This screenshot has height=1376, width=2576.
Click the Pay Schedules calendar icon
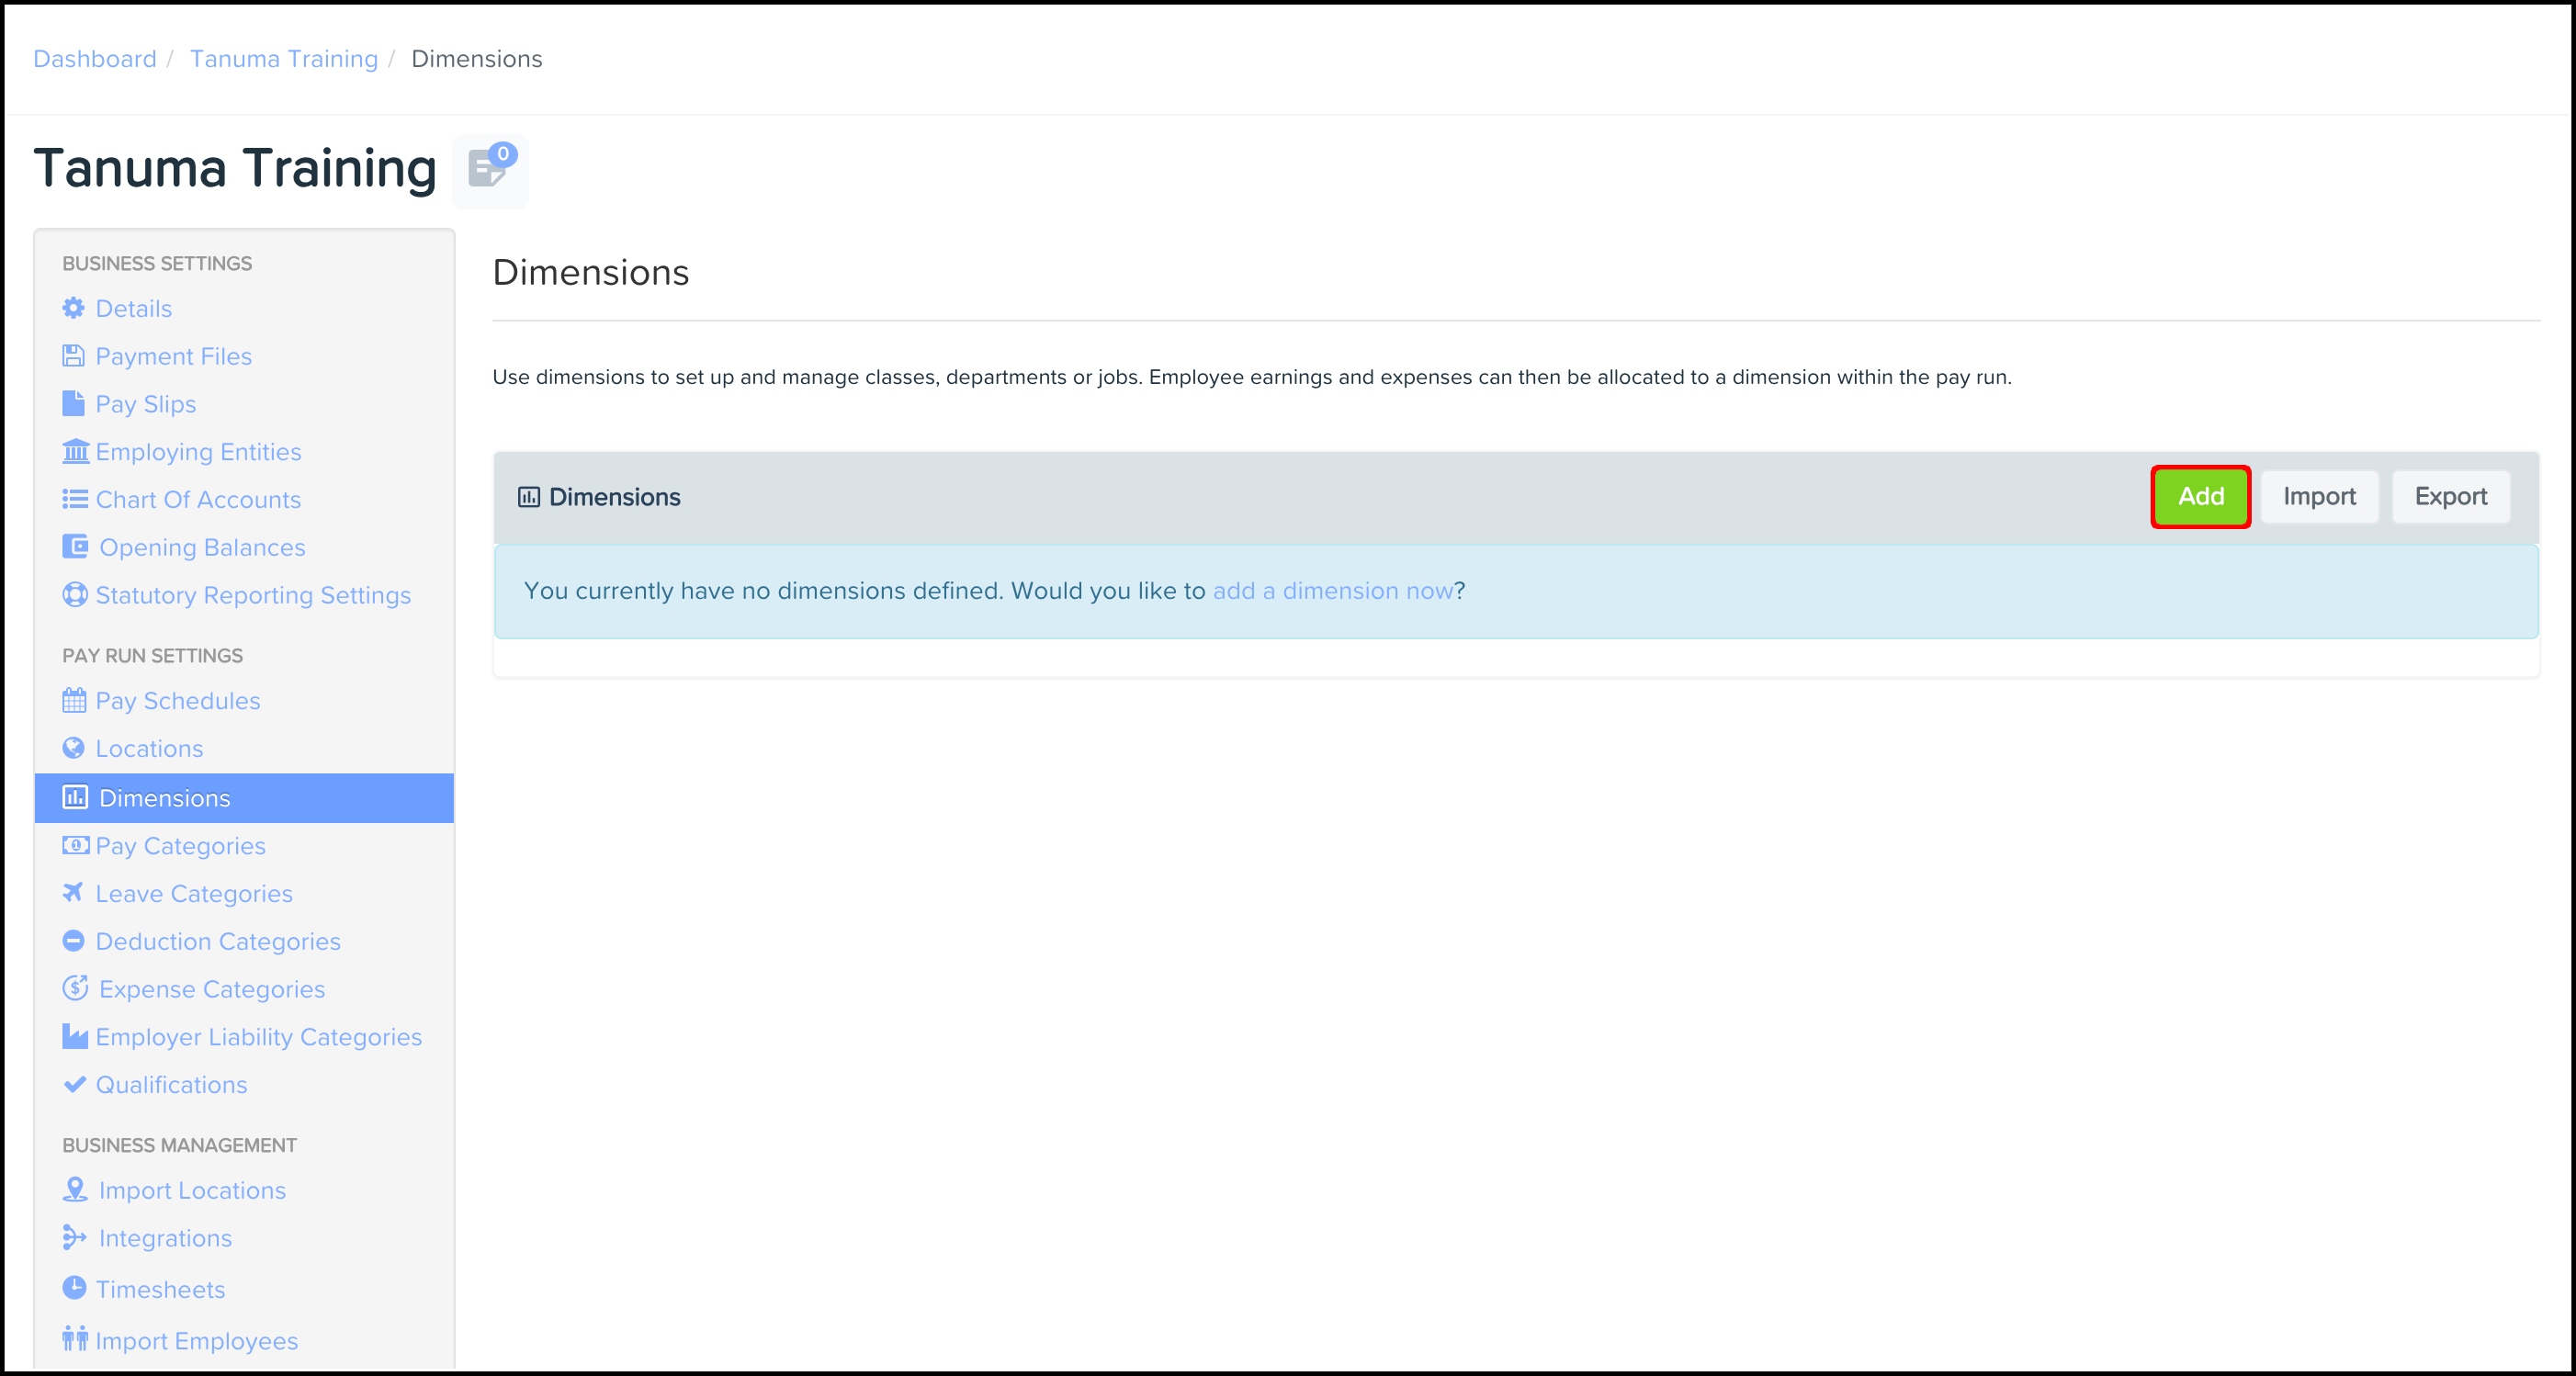[74, 700]
